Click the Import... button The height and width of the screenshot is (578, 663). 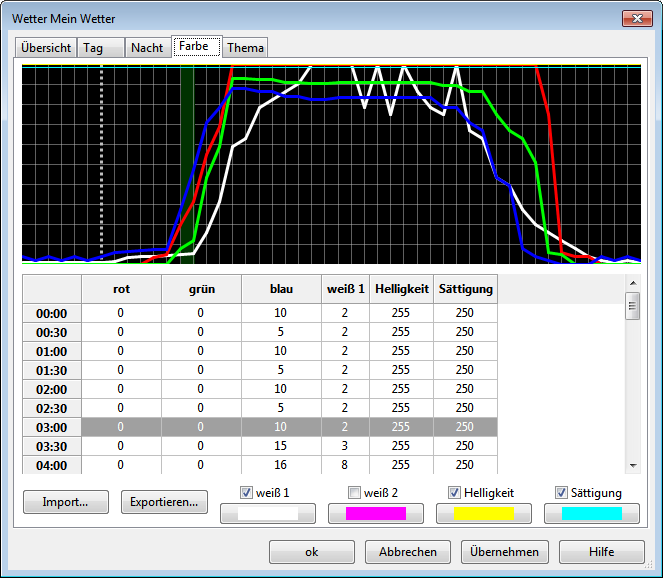(65, 502)
